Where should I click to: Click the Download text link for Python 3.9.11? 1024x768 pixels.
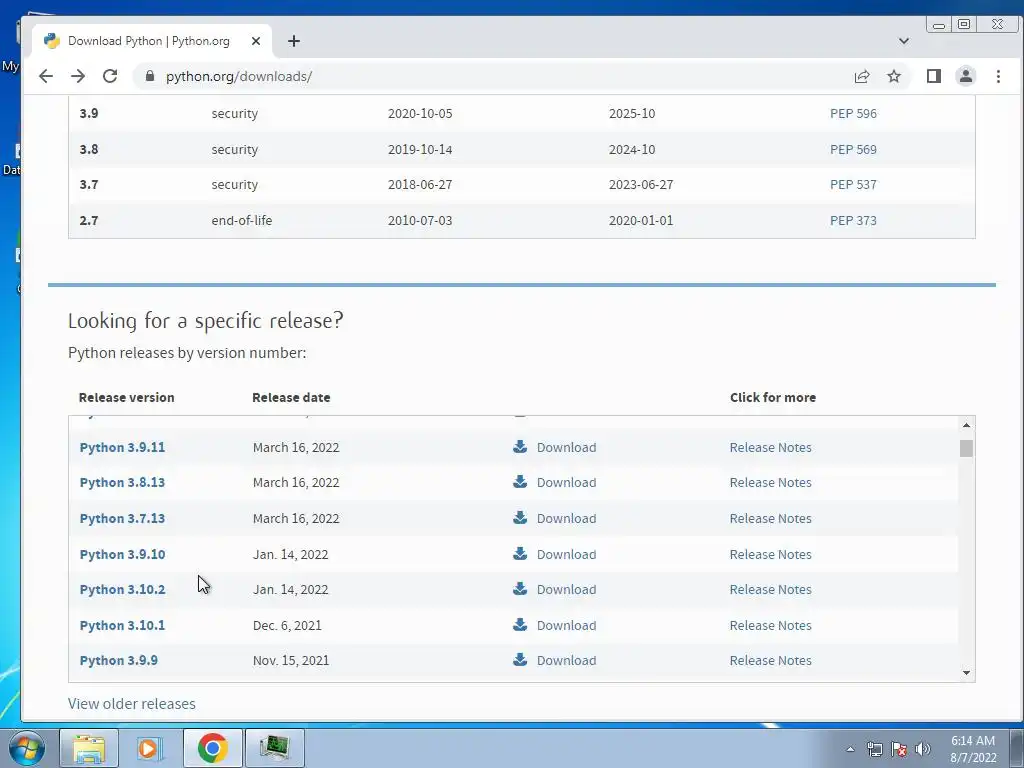(x=566, y=447)
